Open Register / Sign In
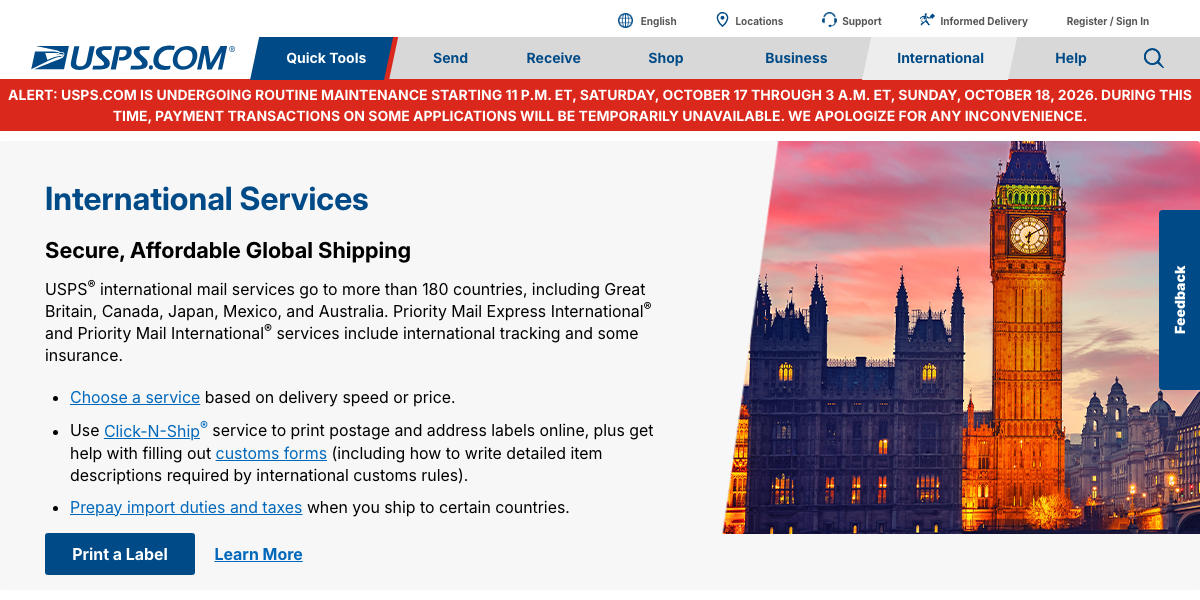The width and height of the screenshot is (1200, 600). (x=1108, y=21)
